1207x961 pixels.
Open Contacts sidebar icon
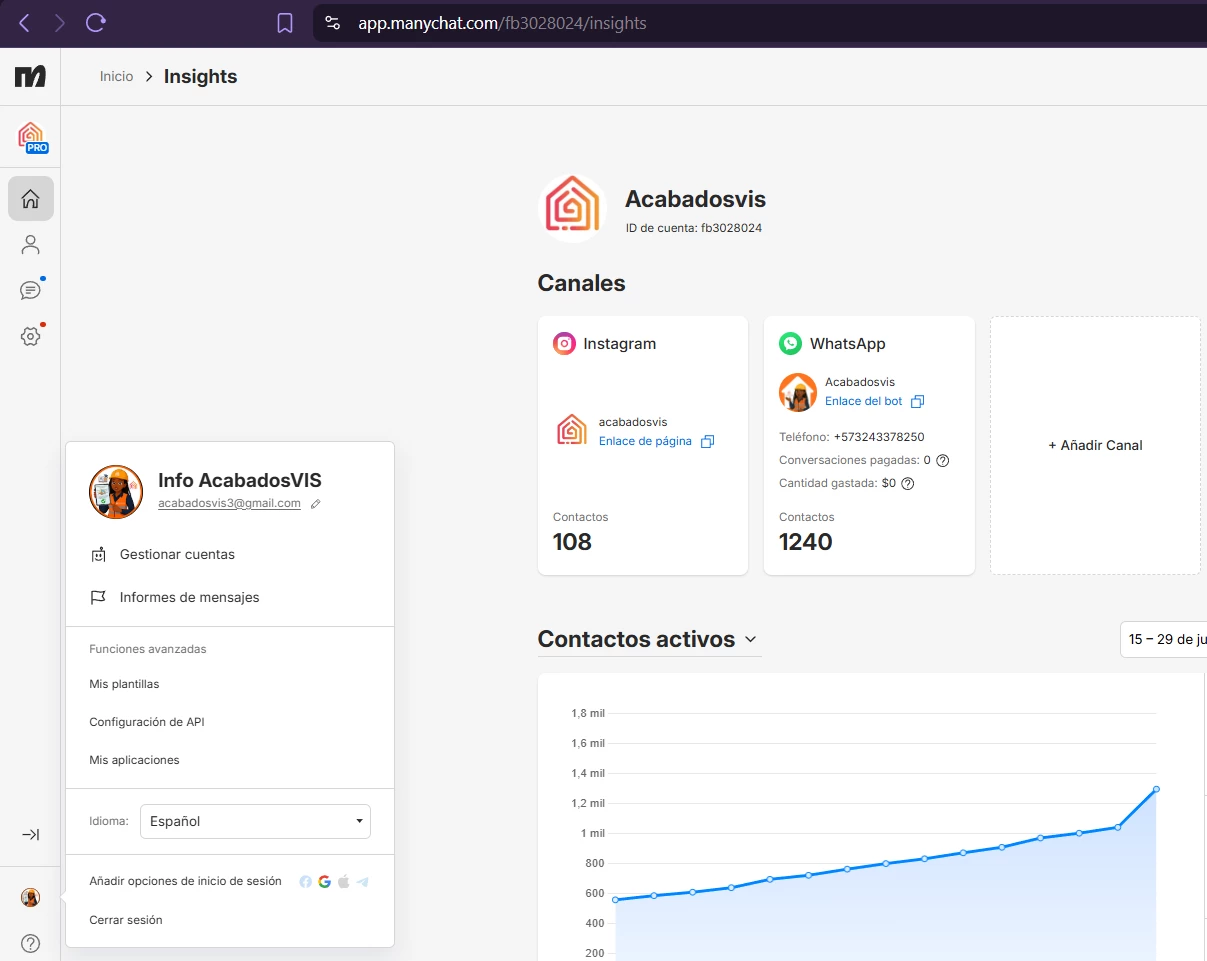(x=31, y=244)
